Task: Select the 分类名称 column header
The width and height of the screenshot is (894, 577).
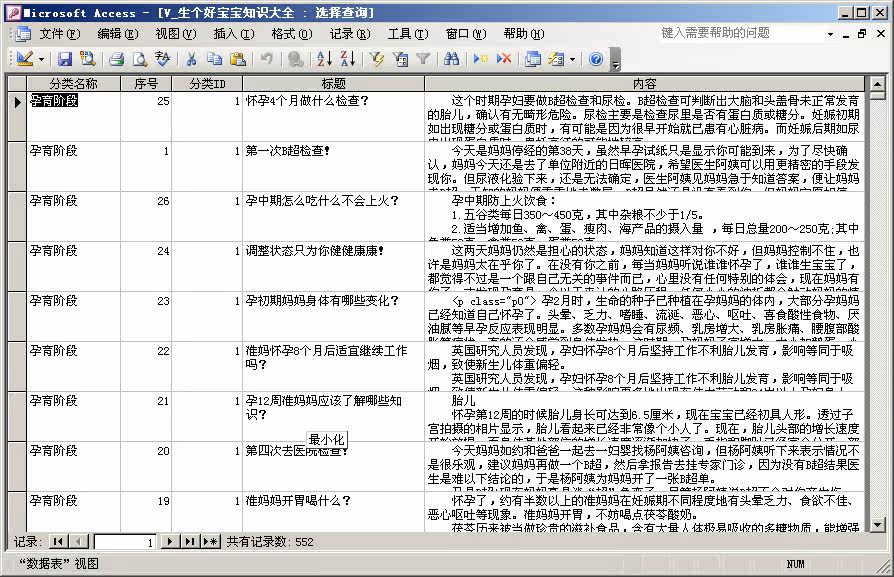Action: tap(74, 84)
